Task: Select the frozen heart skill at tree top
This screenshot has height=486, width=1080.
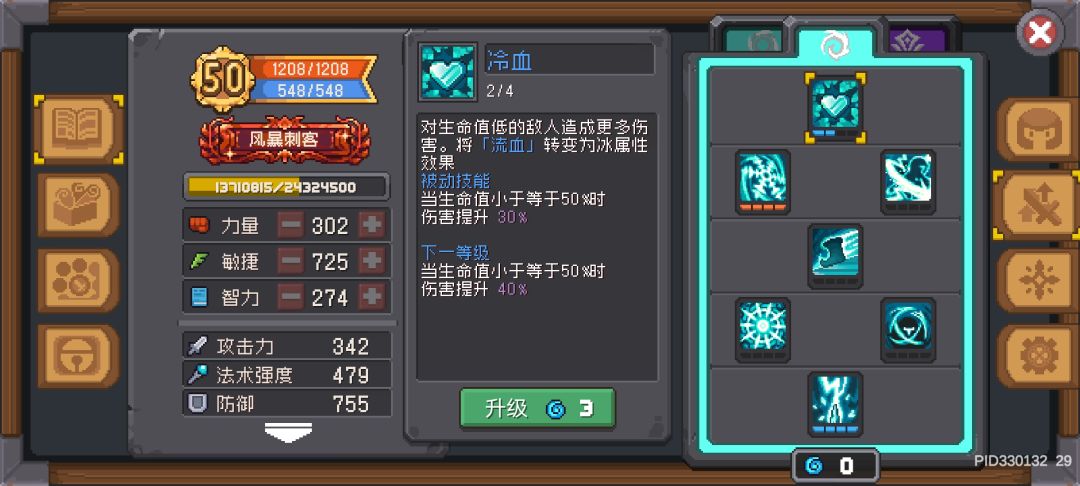Action: point(835,107)
